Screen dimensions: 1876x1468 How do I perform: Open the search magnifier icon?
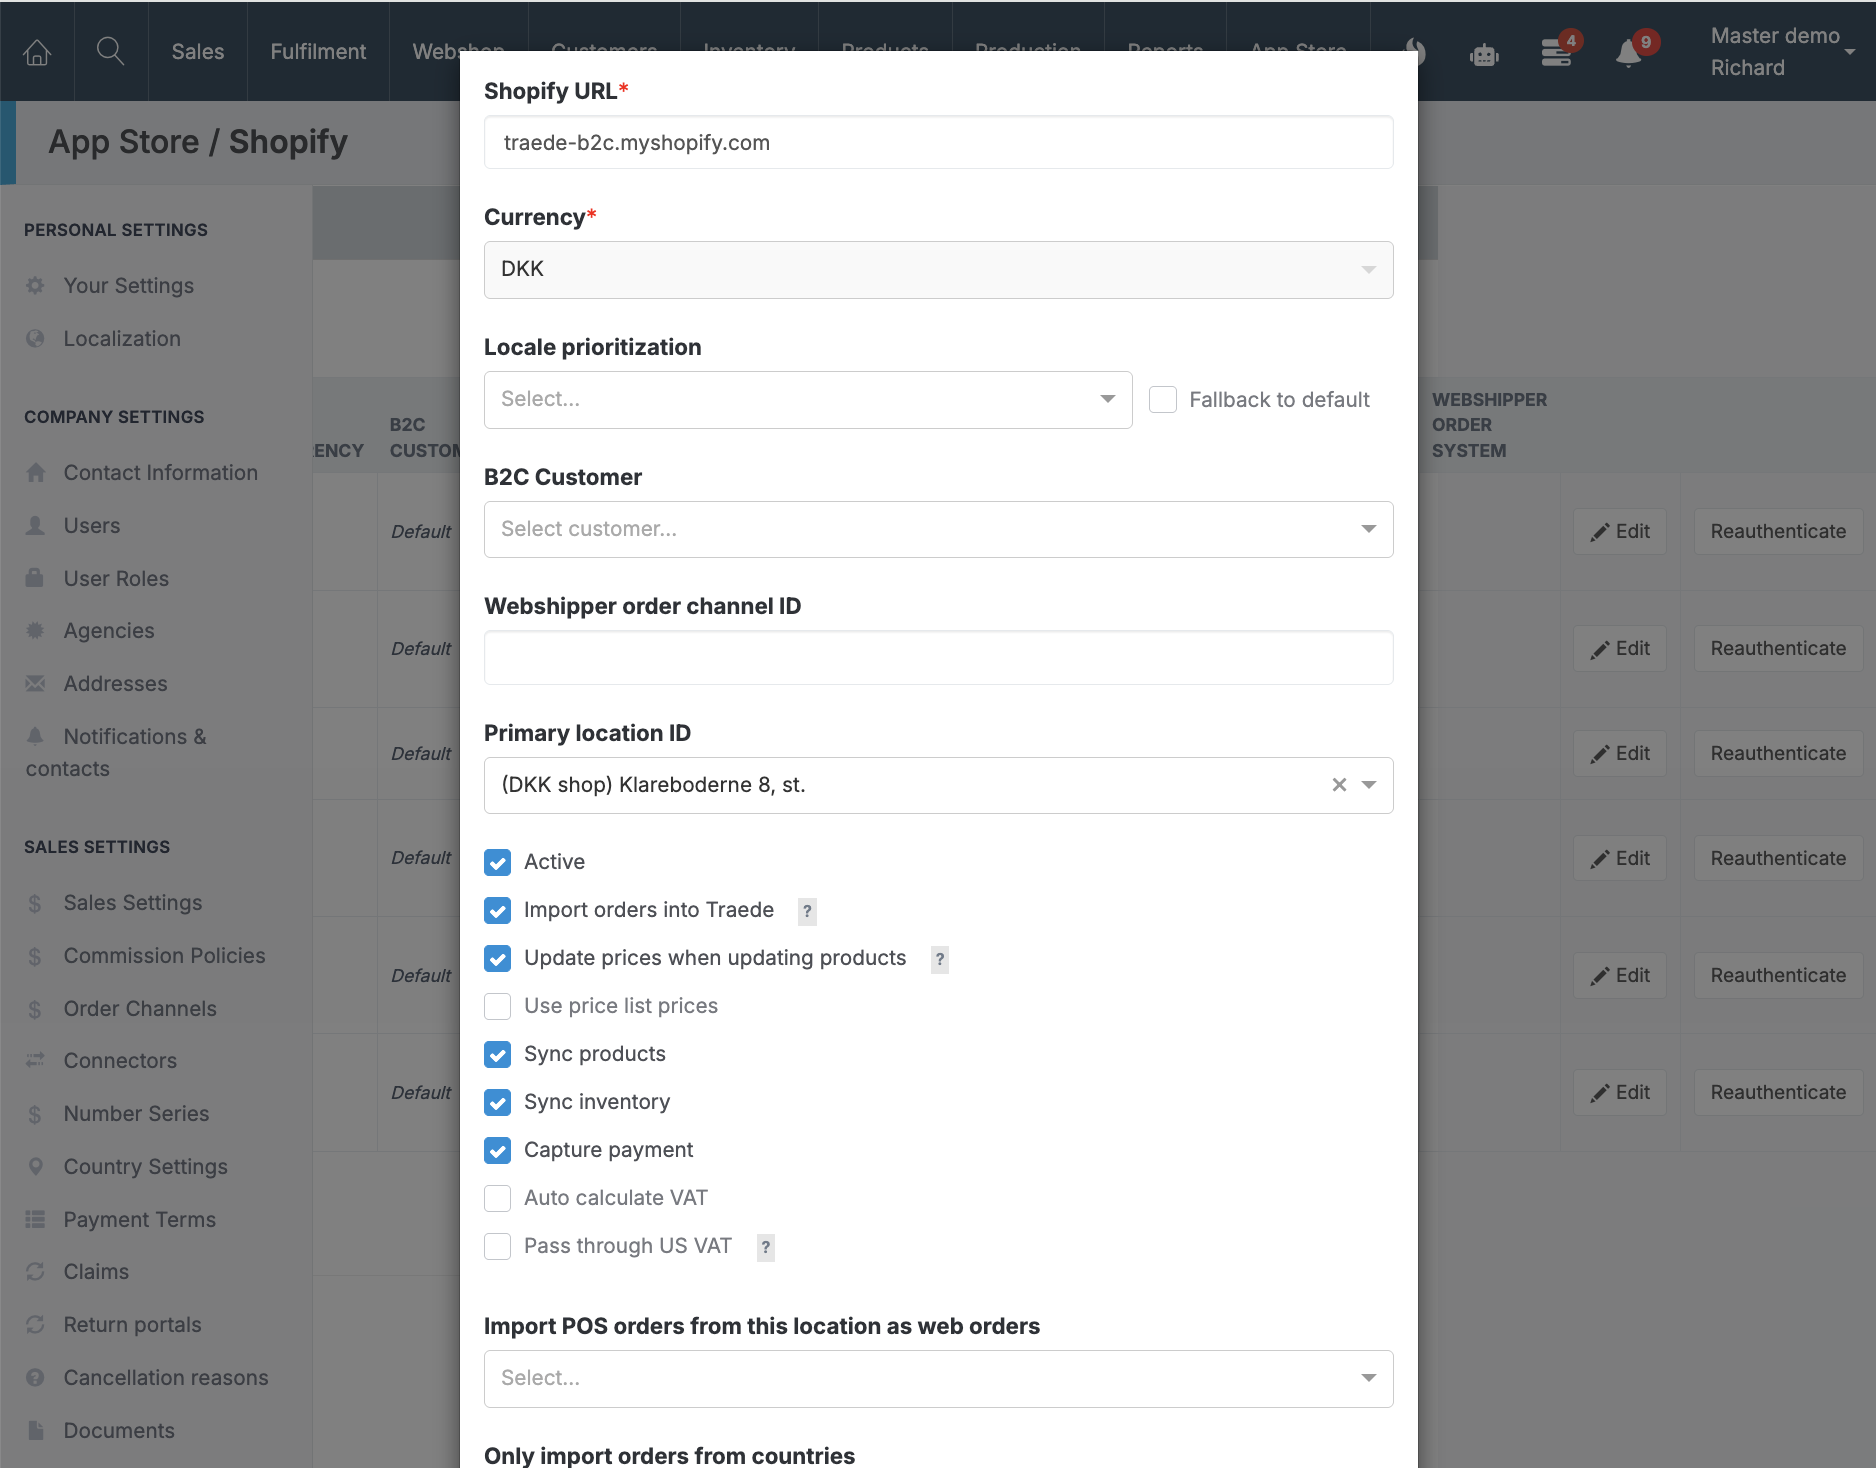(110, 51)
